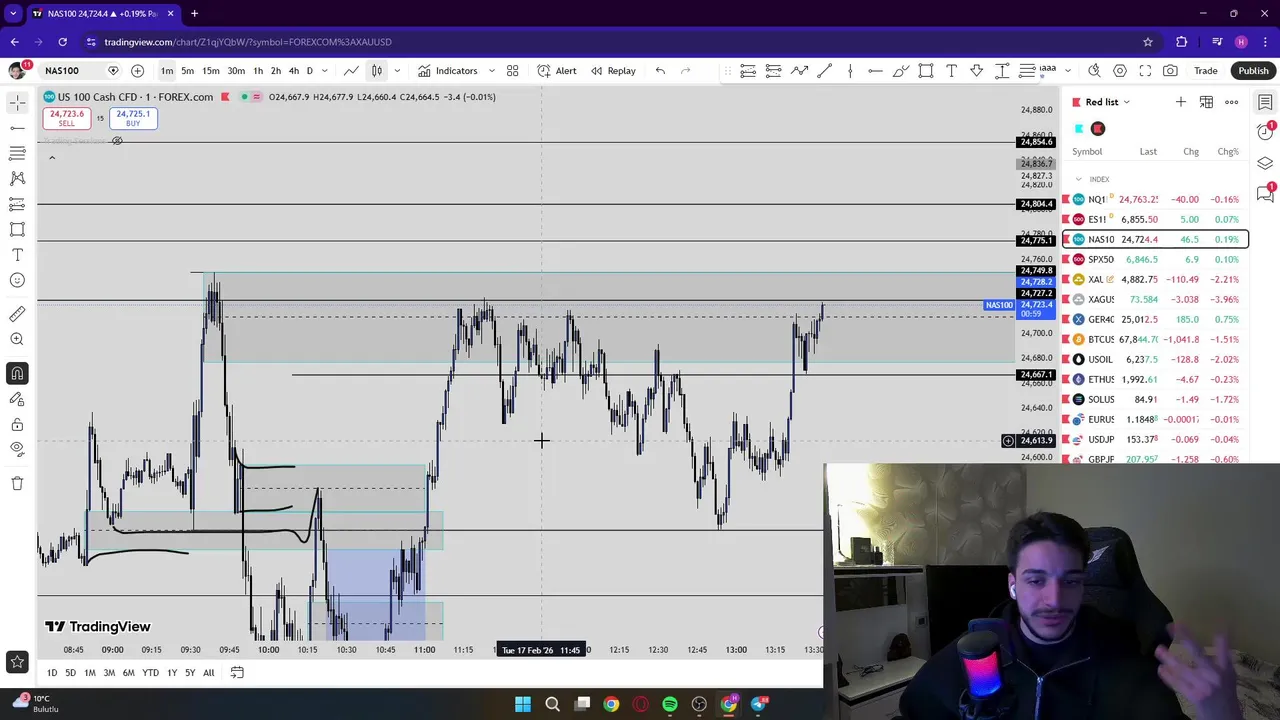Select the trend line tool in floating toolbar
The width and height of the screenshot is (1280, 720).
(825, 71)
